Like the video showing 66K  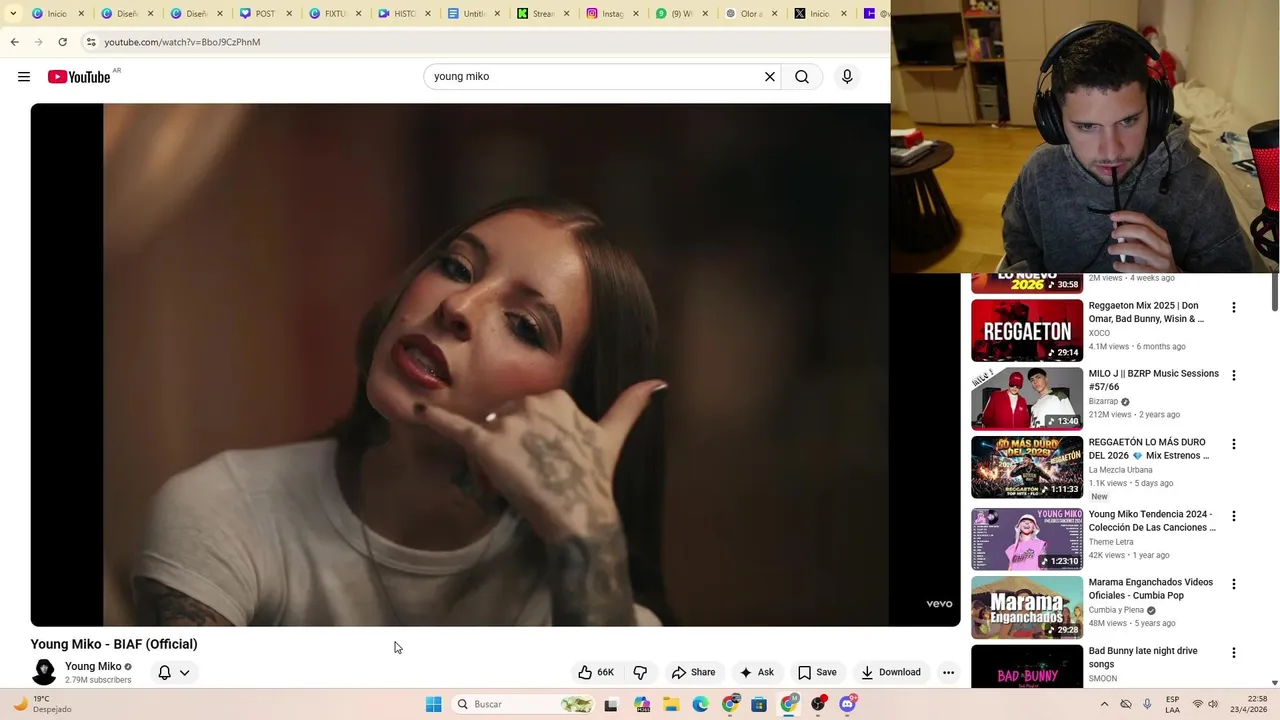point(596,672)
